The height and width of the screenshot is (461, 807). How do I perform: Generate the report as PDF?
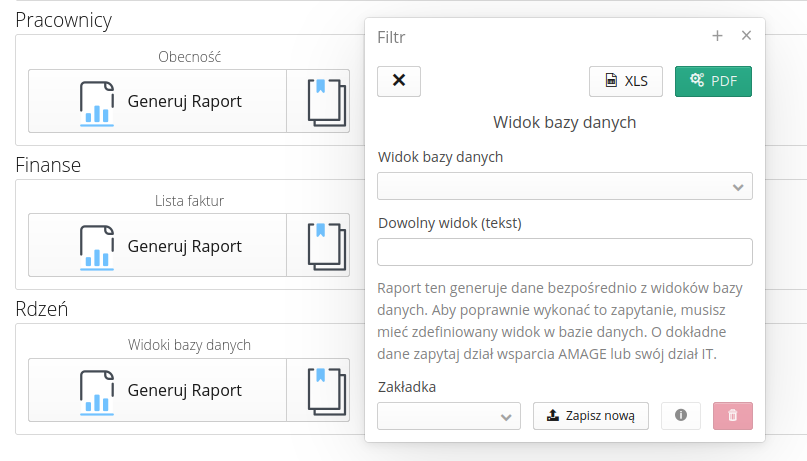pos(713,82)
